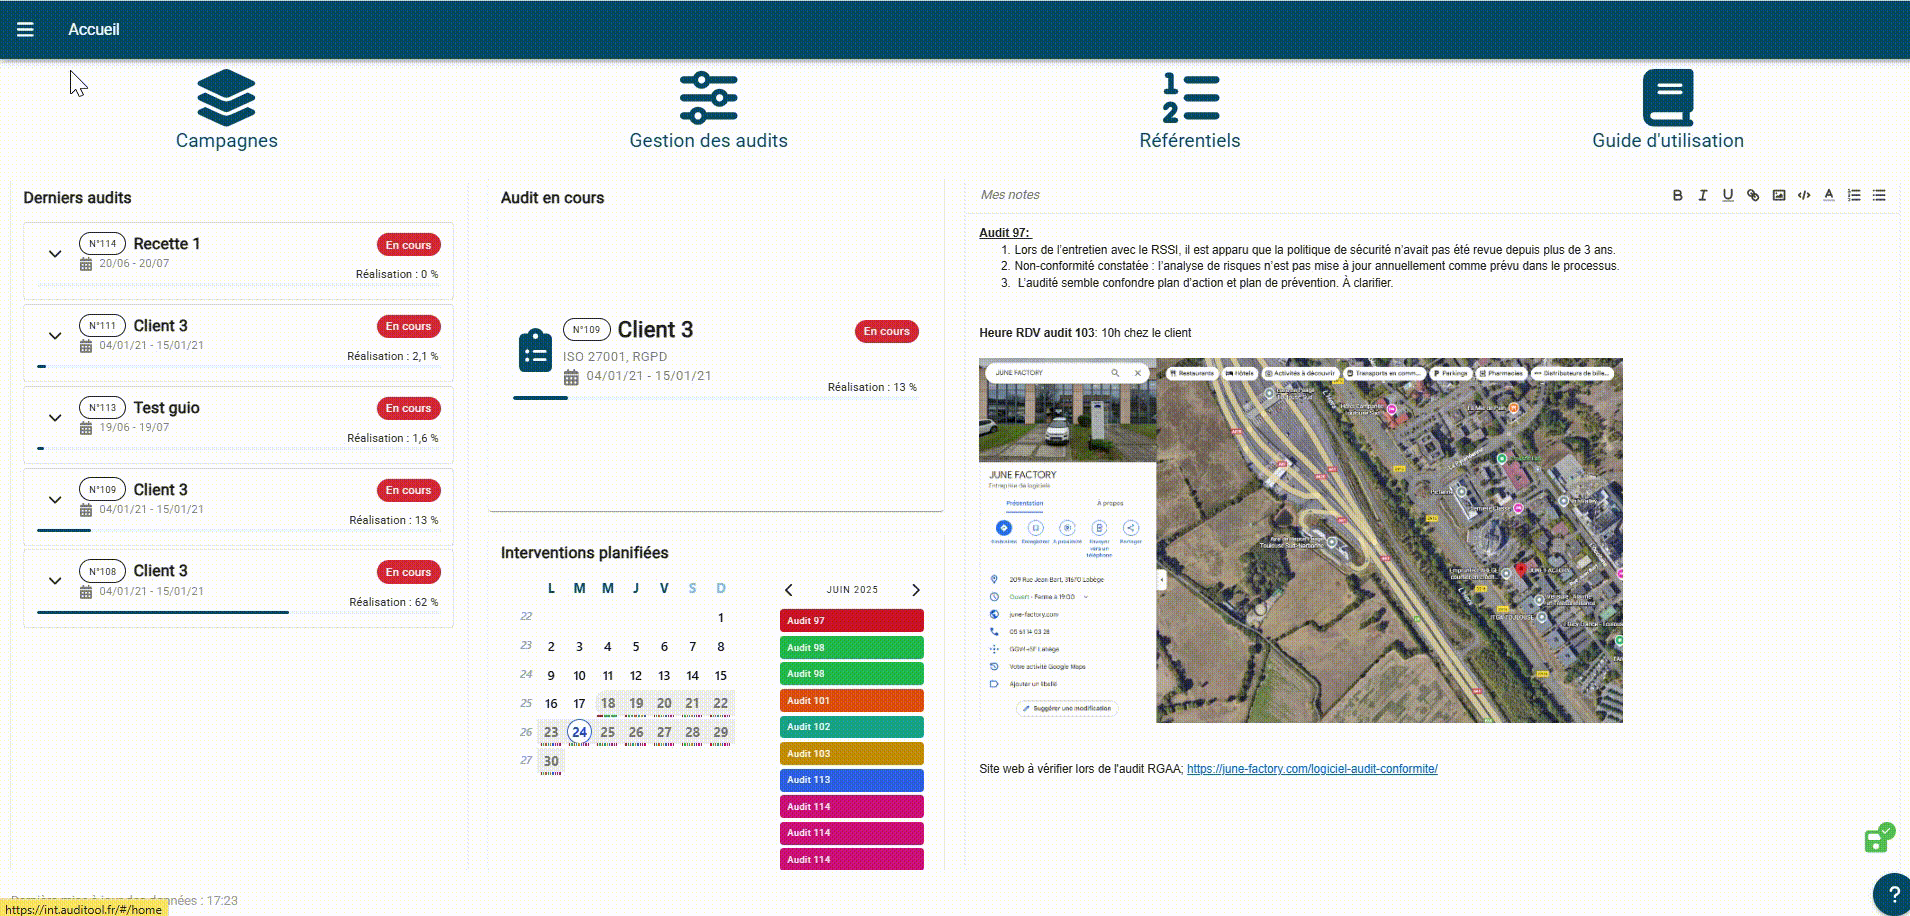
Task: Open the Guide d'utilisation
Action: tap(1667, 110)
